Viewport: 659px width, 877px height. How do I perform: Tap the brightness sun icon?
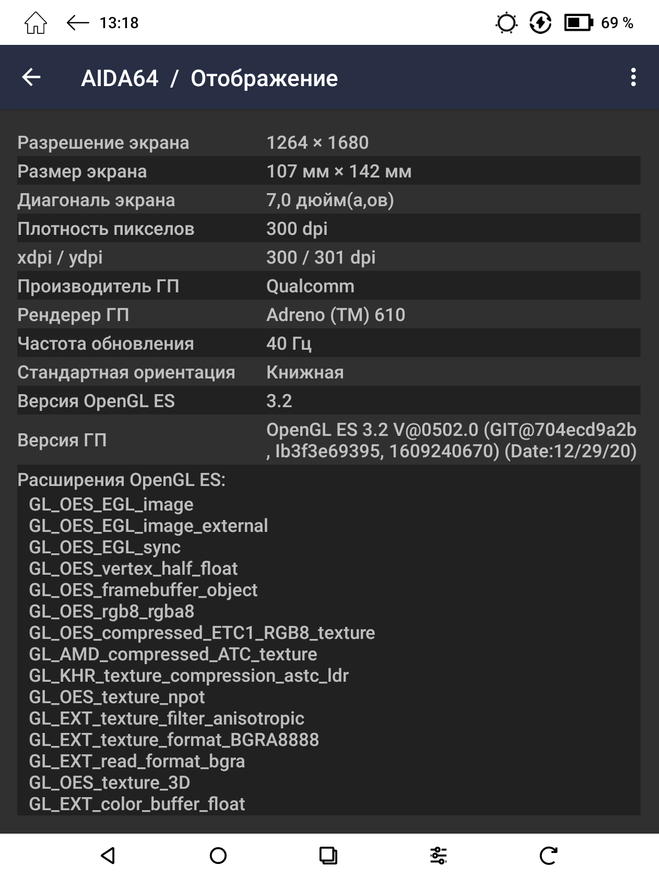pyautogui.click(x=507, y=22)
